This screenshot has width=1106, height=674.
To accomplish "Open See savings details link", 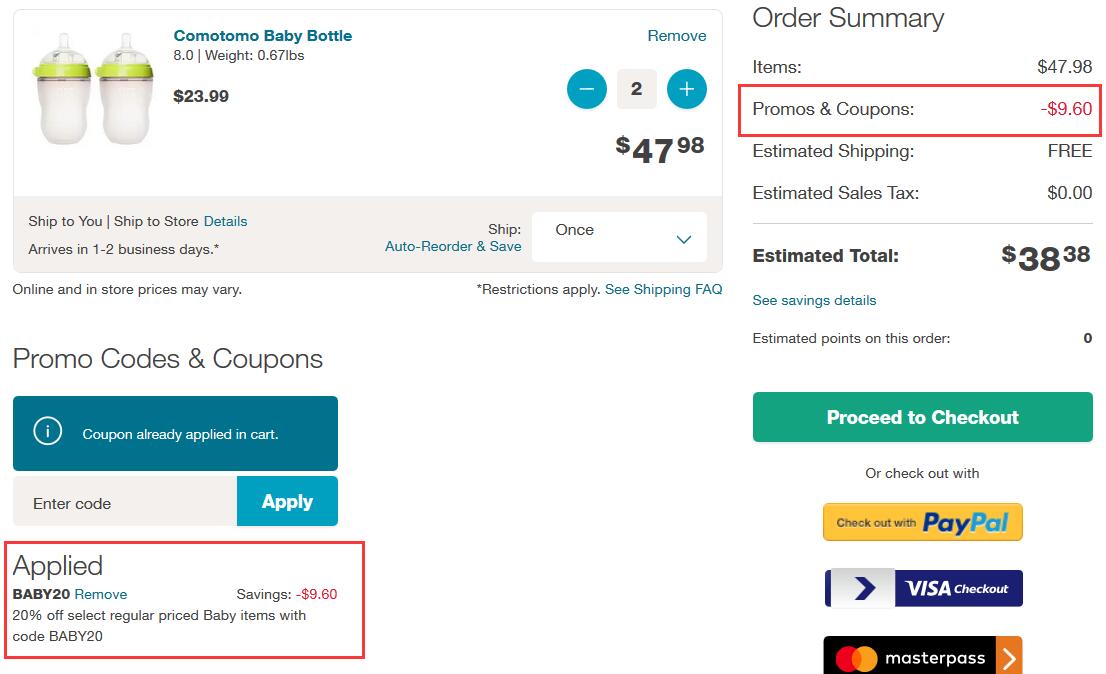I will 814,300.
